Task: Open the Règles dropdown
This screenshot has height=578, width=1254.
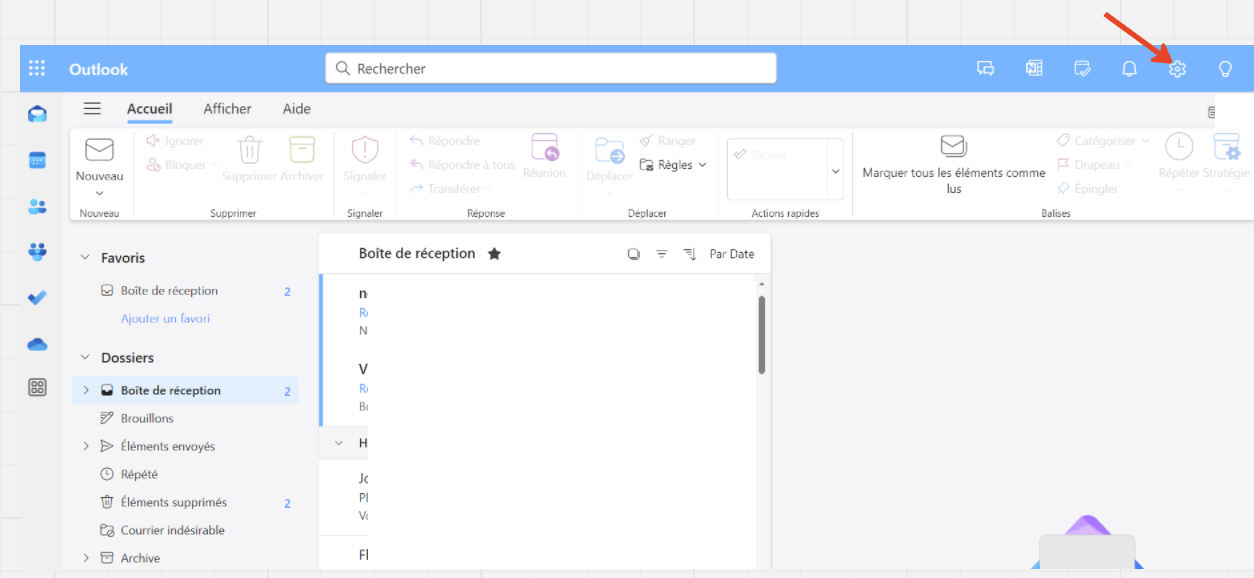Action: point(673,165)
